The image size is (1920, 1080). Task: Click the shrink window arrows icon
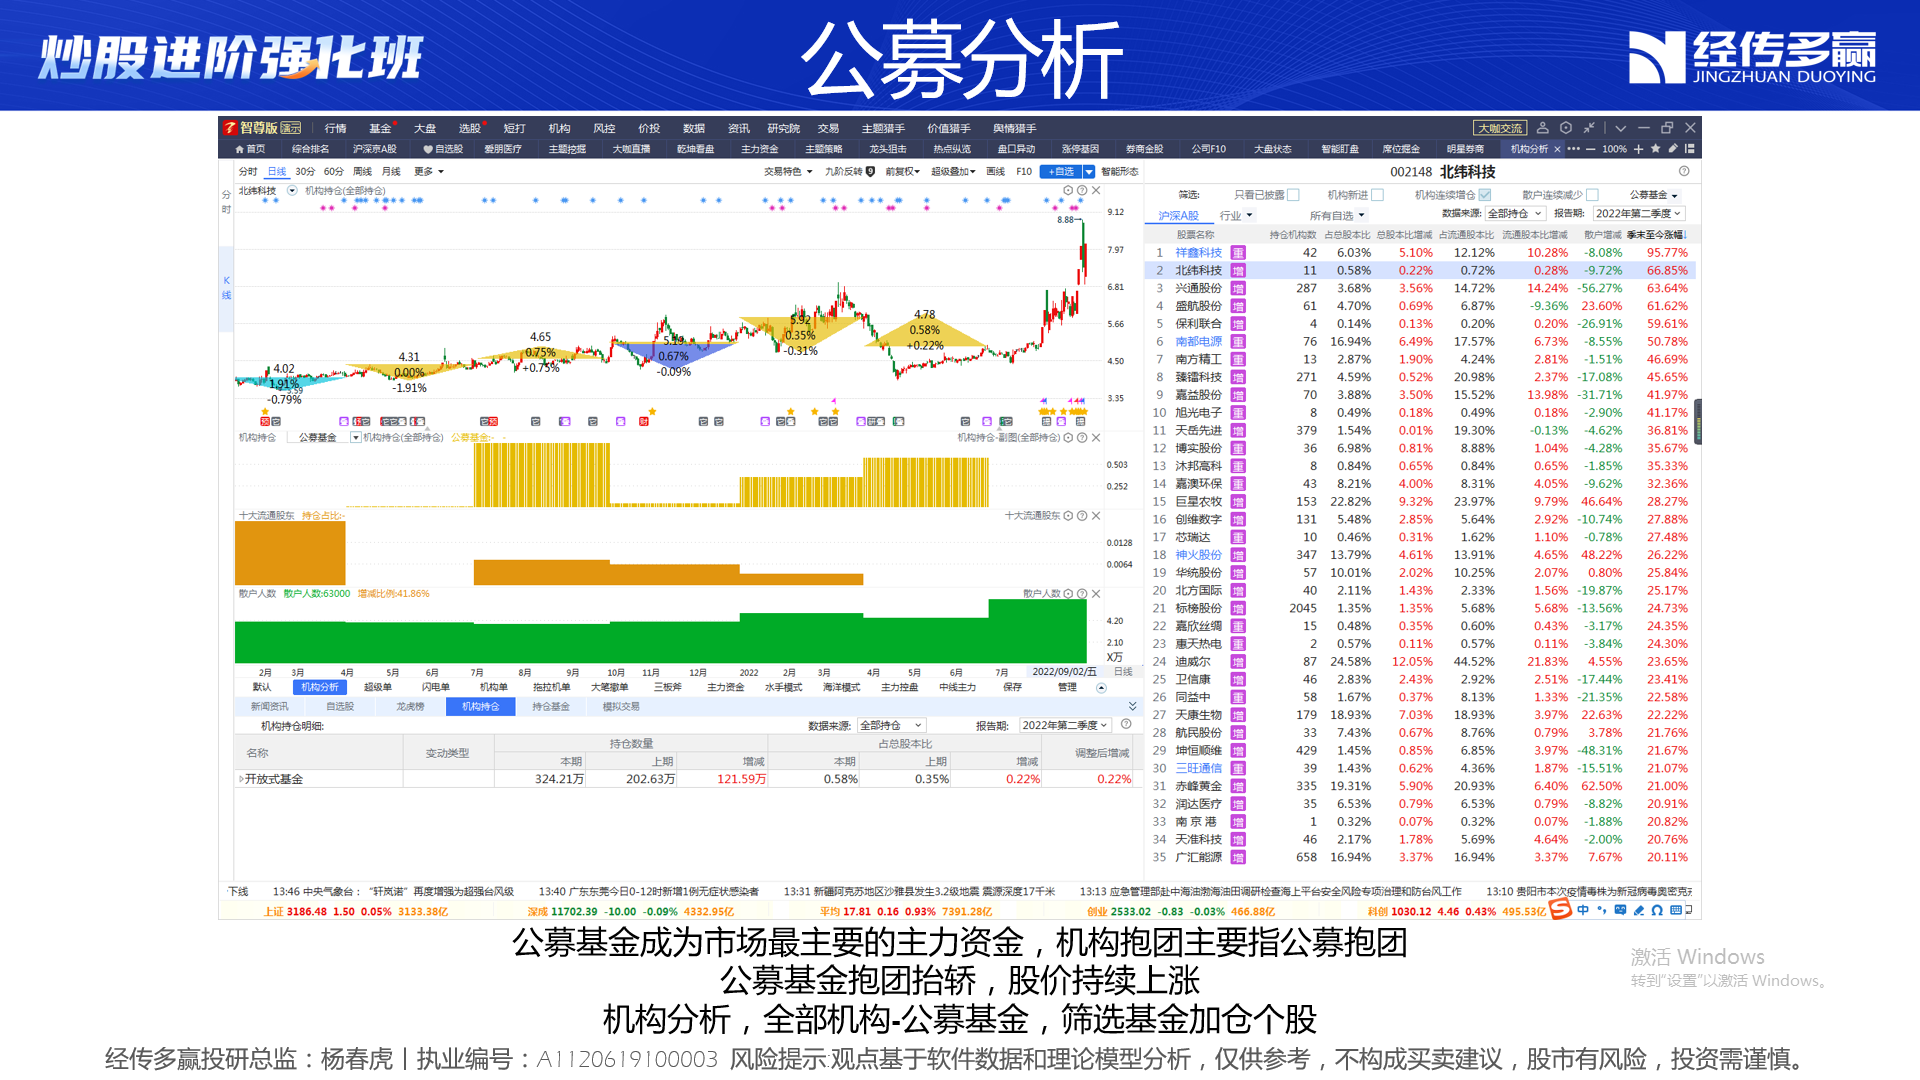(1589, 128)
